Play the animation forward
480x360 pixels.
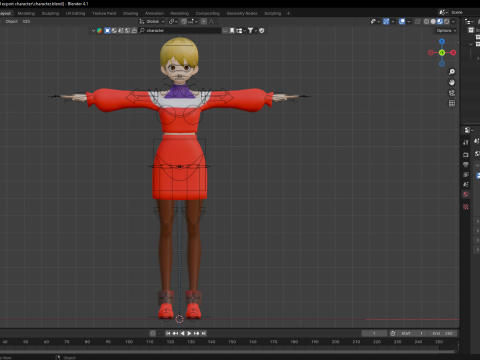pos(189,333)
